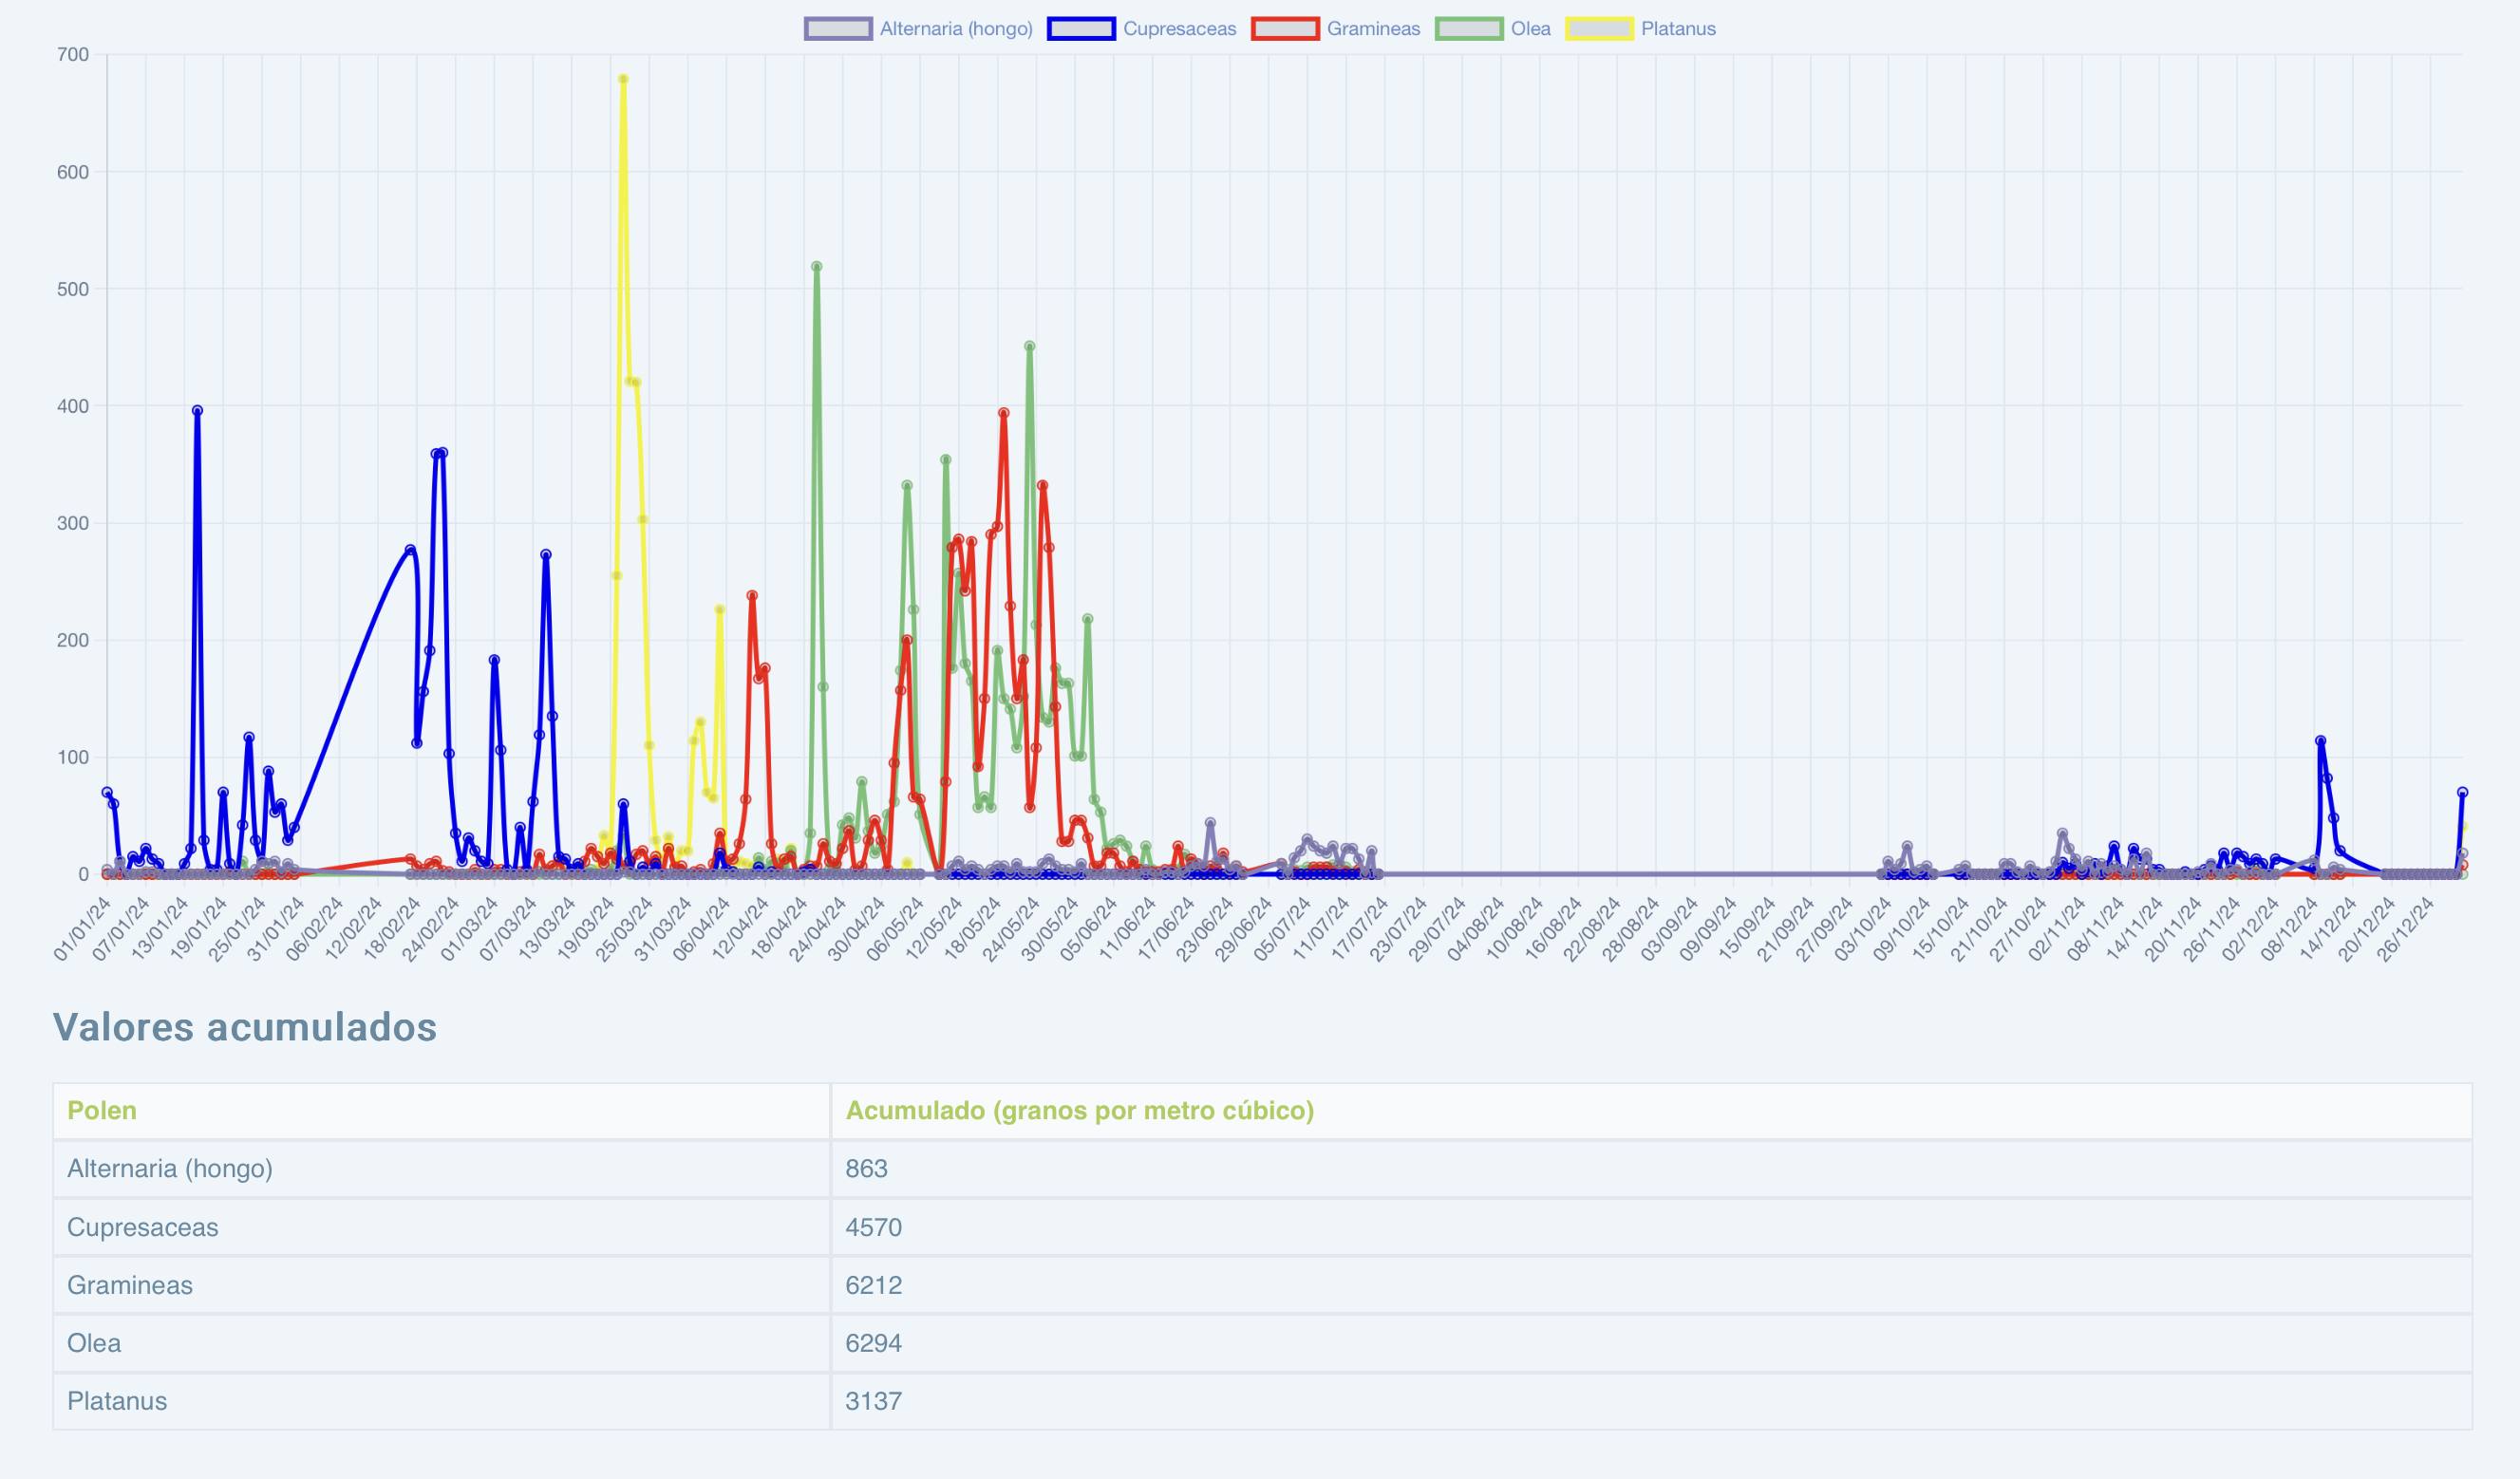This screenshot has width=2520, height=1479.
Task: Click the Platanus accumulated value 3137
Action: click(x=873, y=1401)
